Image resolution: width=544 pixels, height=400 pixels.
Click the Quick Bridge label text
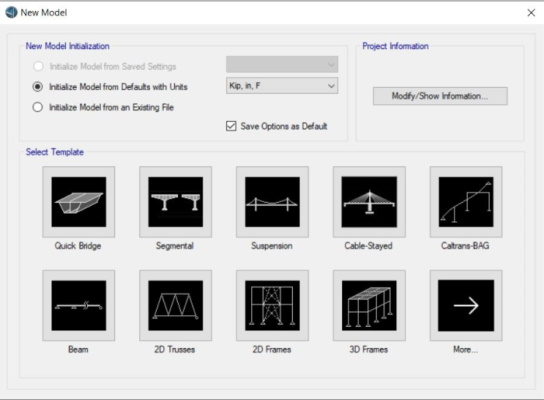pos(78,246)
